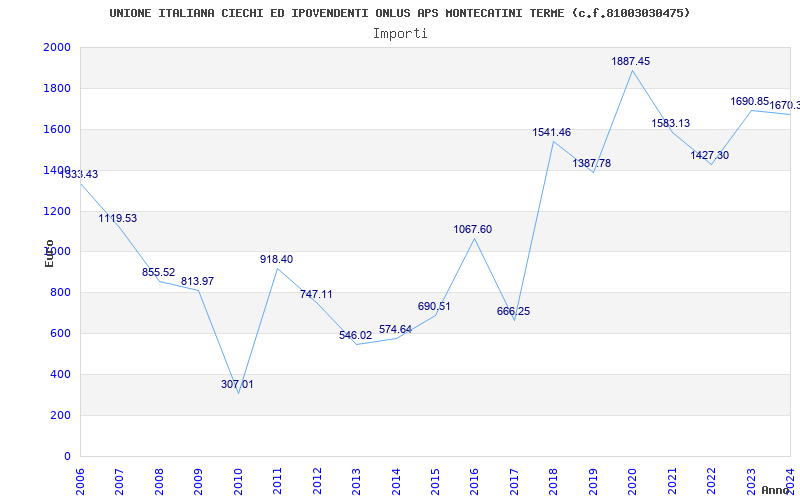Click the chart title UNIONE ITALIANA CIECHI
Viewport: 800px width, 500px height.
coord(399,13)
